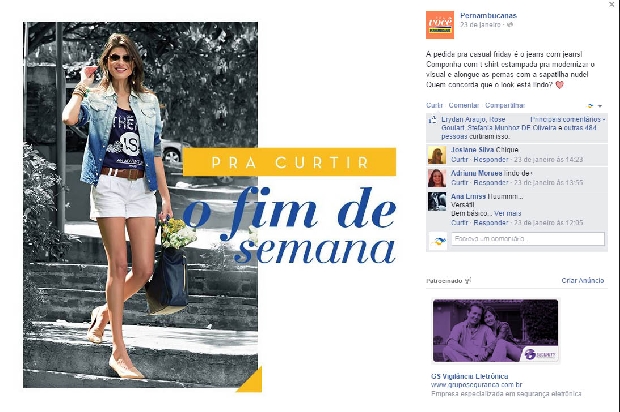This screenshot has width=620, height=412.
Task: Open the Pernambucanas page logo avatar
Action: (x=440, y=25)
